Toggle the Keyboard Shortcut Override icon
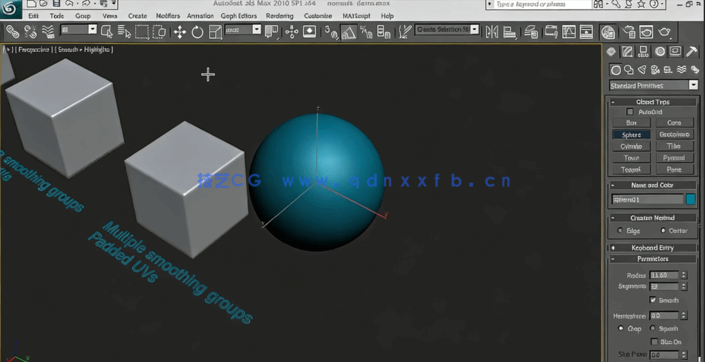This screenshot has height=362, width=705. [309, 31]
